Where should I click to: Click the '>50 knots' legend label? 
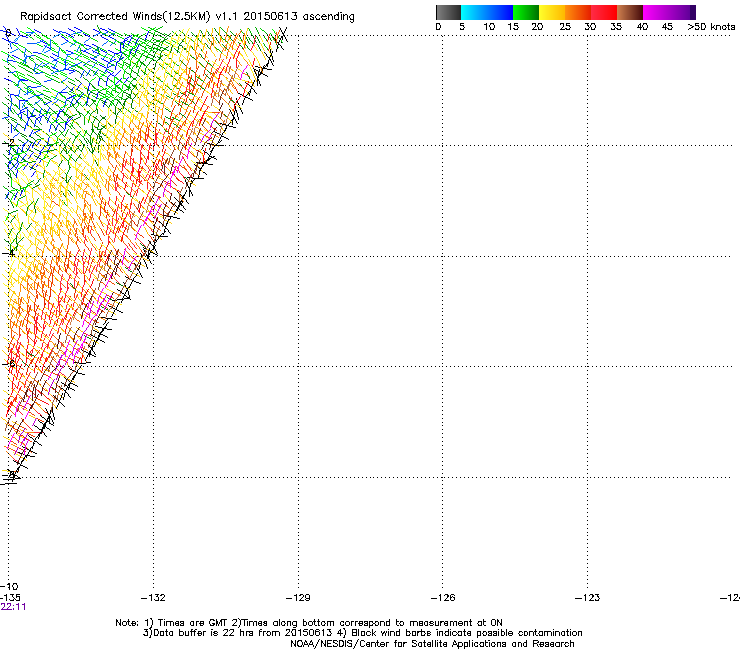(x=711, y=27)
